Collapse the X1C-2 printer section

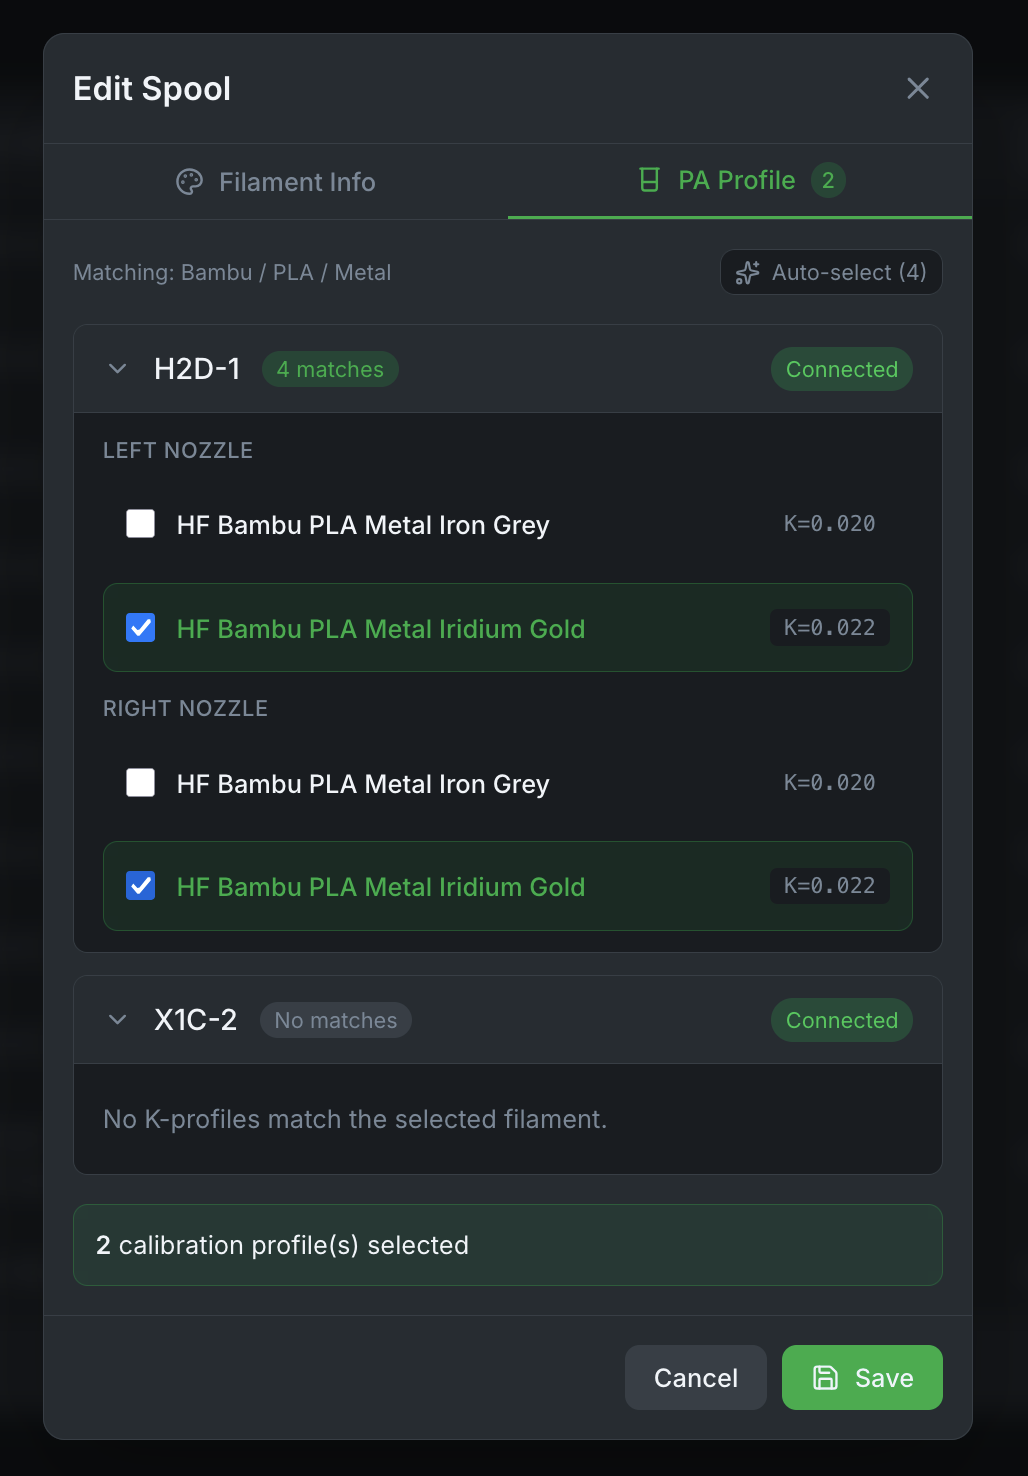[117, 1019]
